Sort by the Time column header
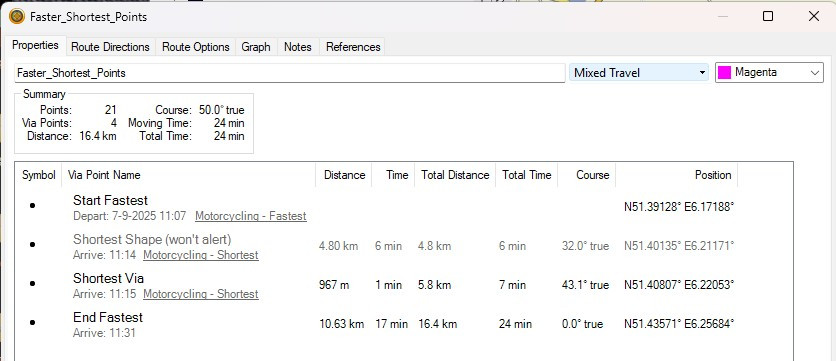 coord(393,175)
